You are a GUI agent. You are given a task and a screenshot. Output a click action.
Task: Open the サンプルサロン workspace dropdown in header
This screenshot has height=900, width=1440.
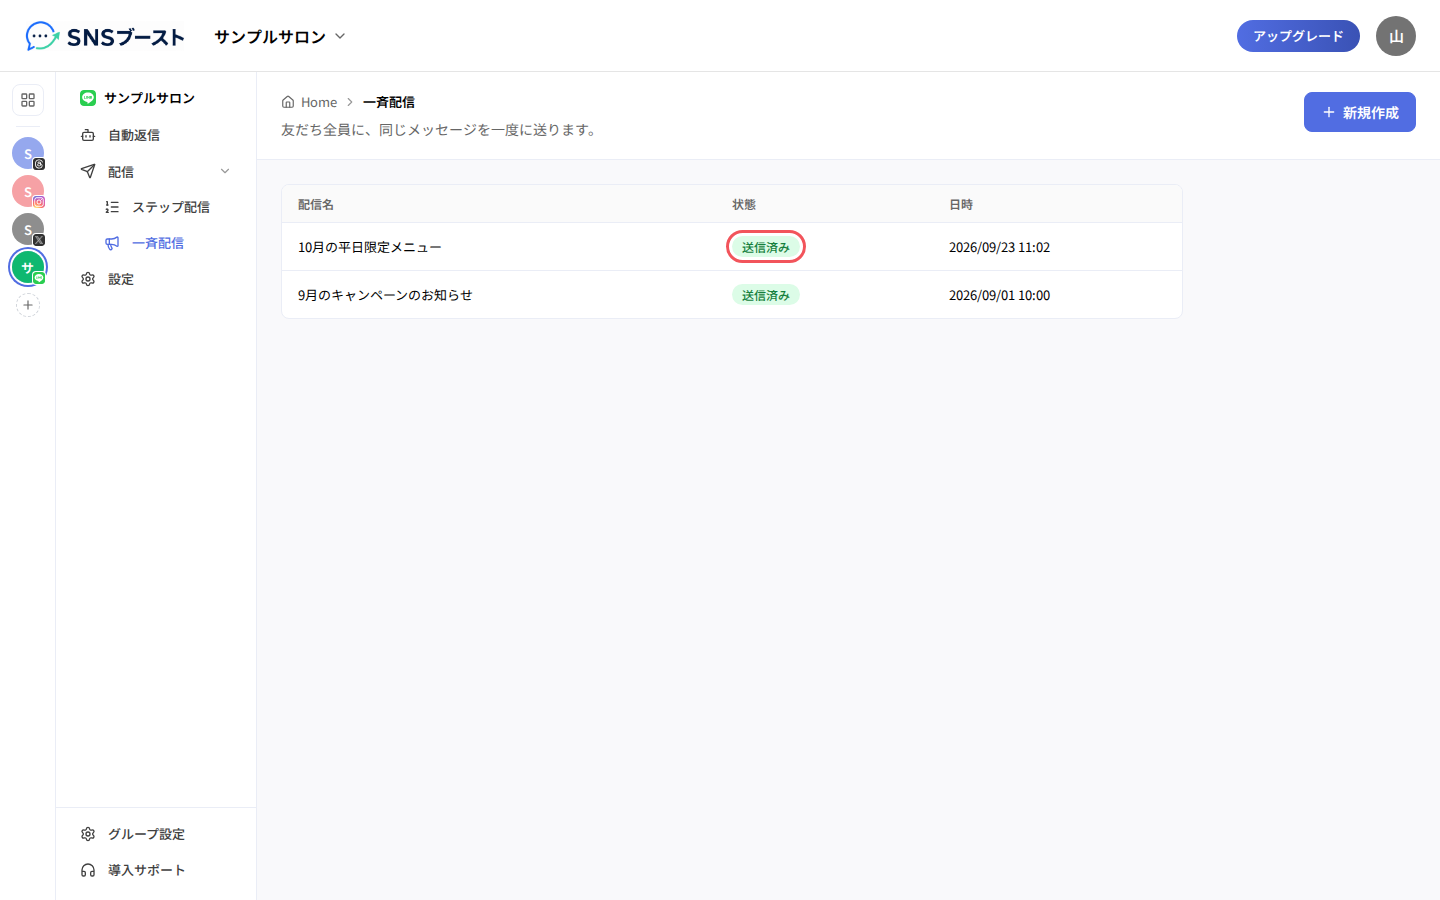[280, 36]
